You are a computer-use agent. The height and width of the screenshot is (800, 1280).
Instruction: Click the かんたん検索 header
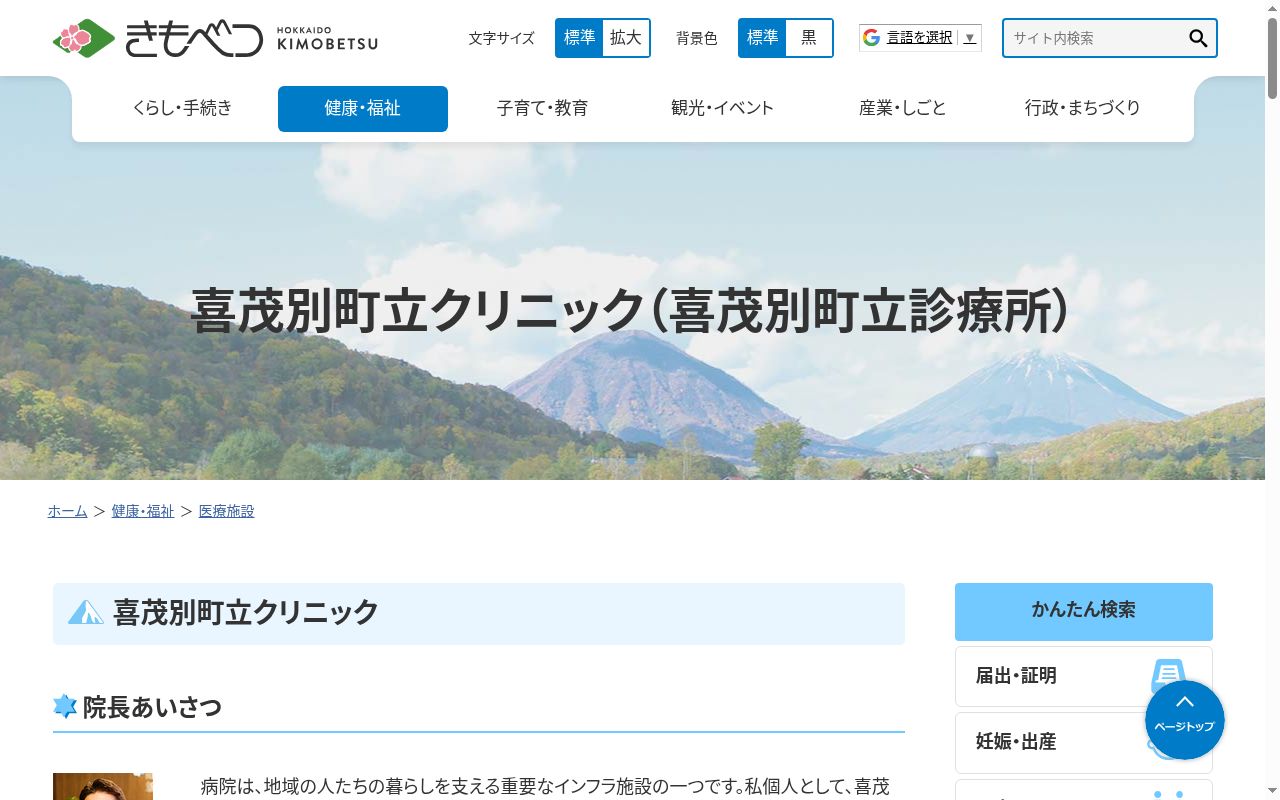click(1084, 611)
